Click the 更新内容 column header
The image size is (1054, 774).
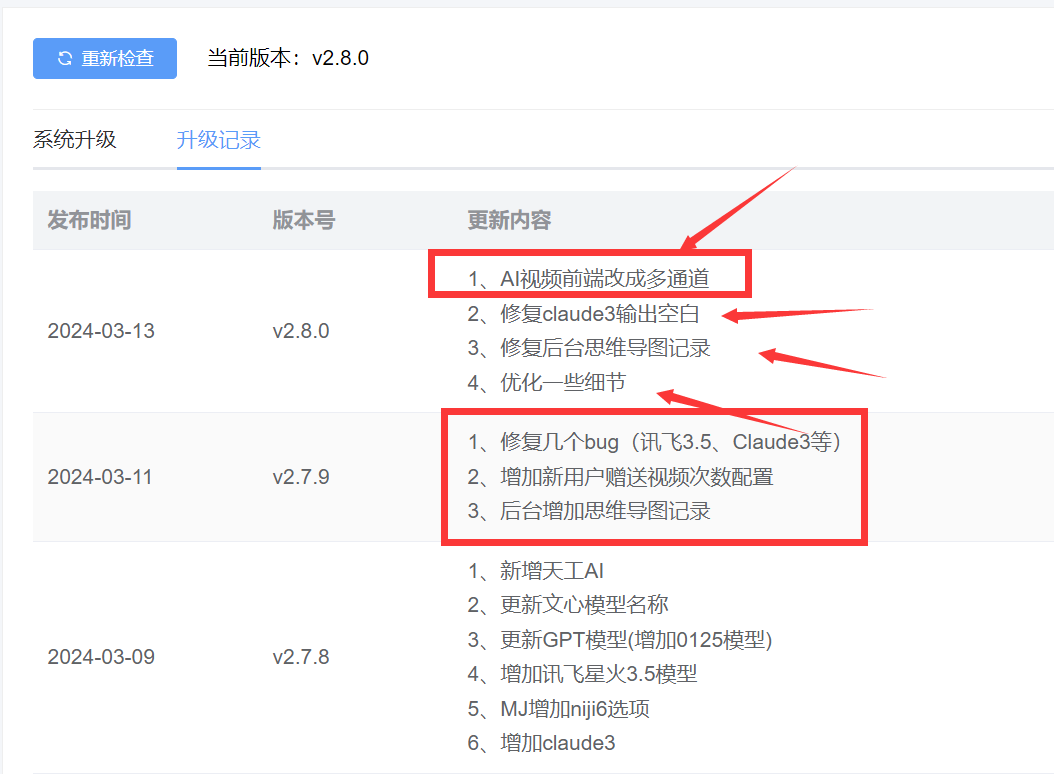(510, 220)
